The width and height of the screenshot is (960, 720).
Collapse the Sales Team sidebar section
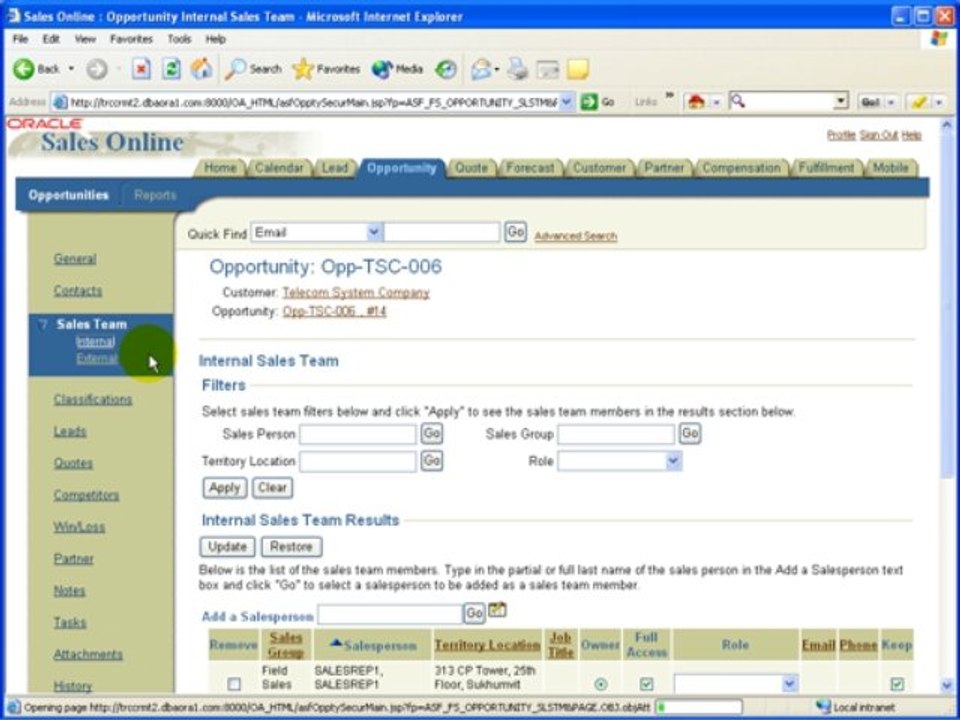[x=43, y=324]
